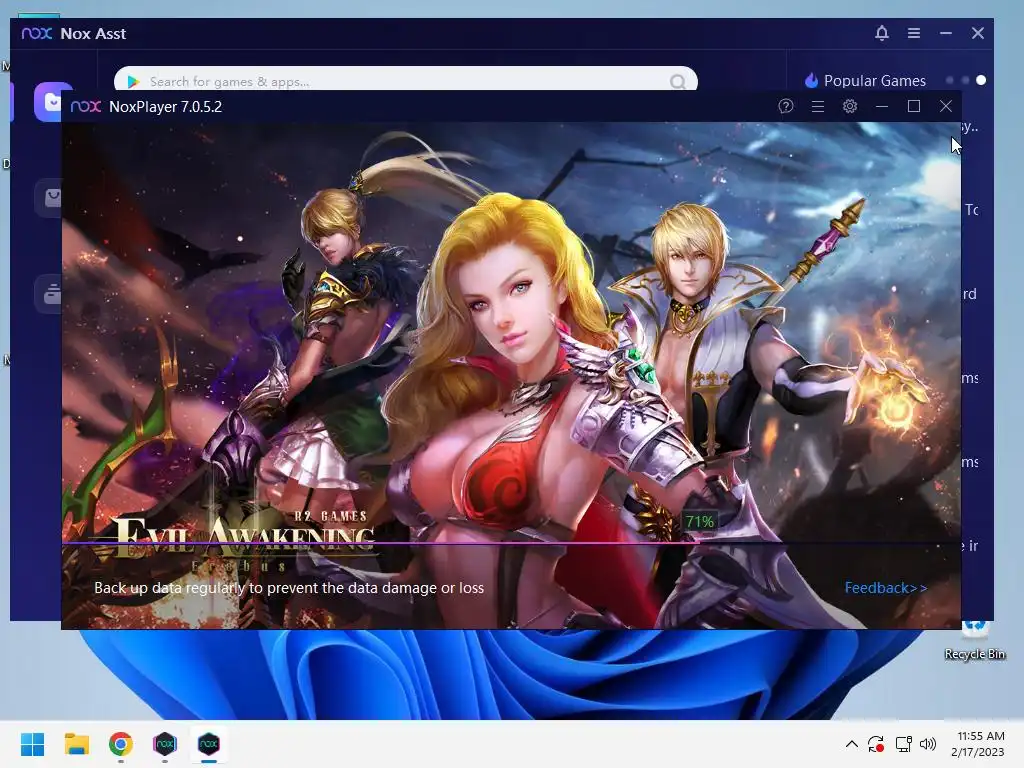Open the NoxPlayer help question mark icon
The width and height of the screenshot is (1024, 768).
tap(786, 106)
